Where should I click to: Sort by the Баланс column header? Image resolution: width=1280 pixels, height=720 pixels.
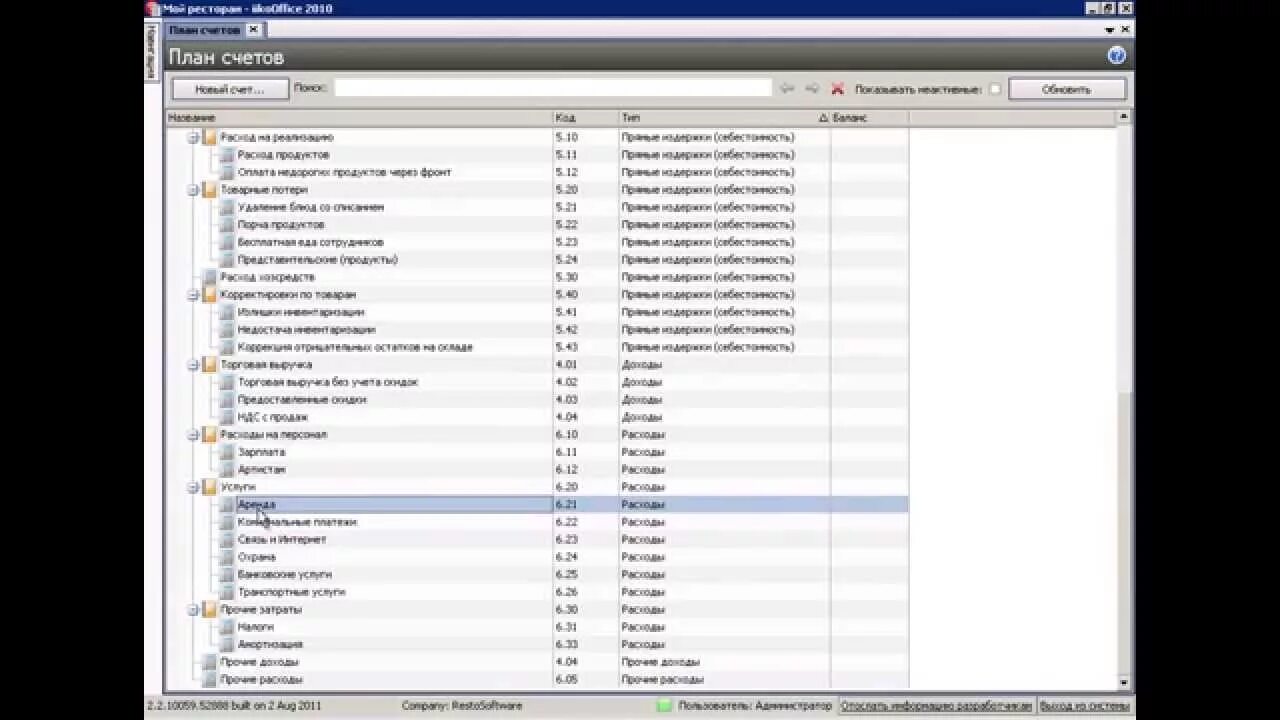(x=869, y=118)
